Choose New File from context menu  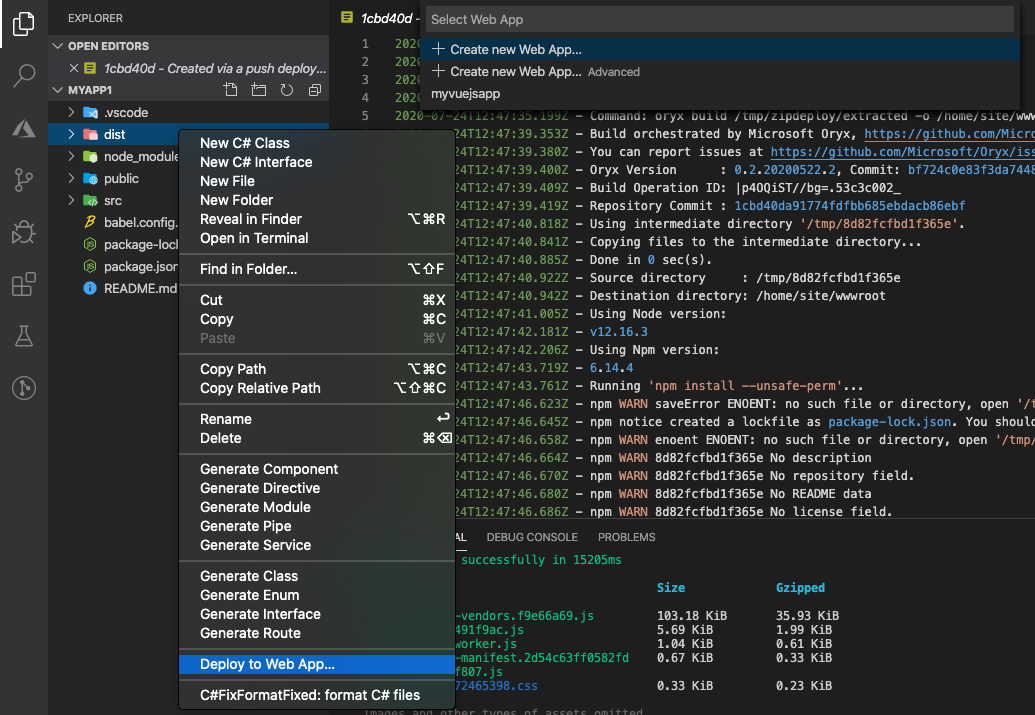pyautogui.click(x=317, y=181)
